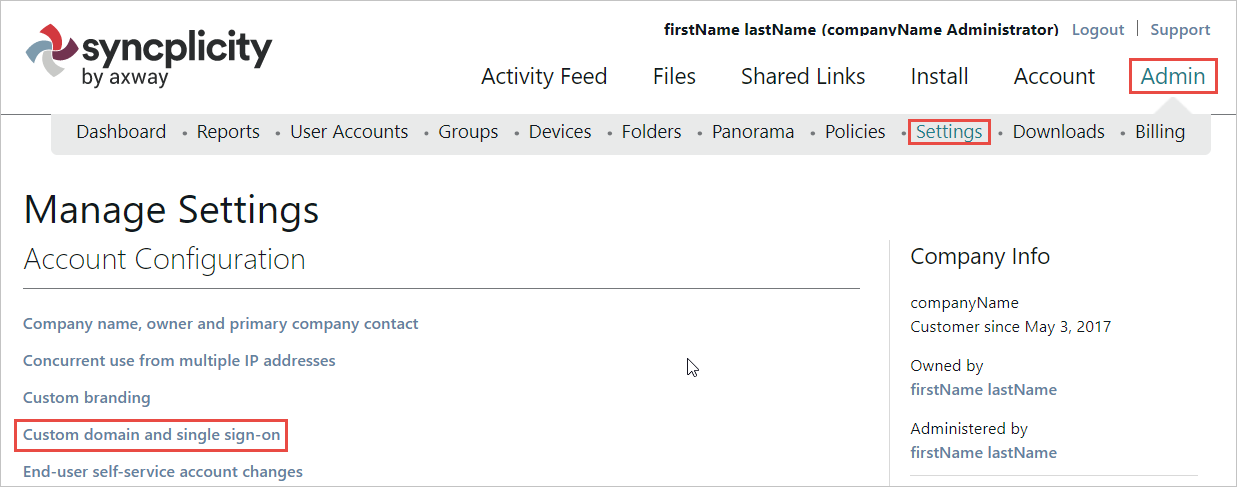Click the 'firstName lastName (companyName Administrator)' header text
Viewport: 1237px width, 487px height.
click(x=861, y=30)
